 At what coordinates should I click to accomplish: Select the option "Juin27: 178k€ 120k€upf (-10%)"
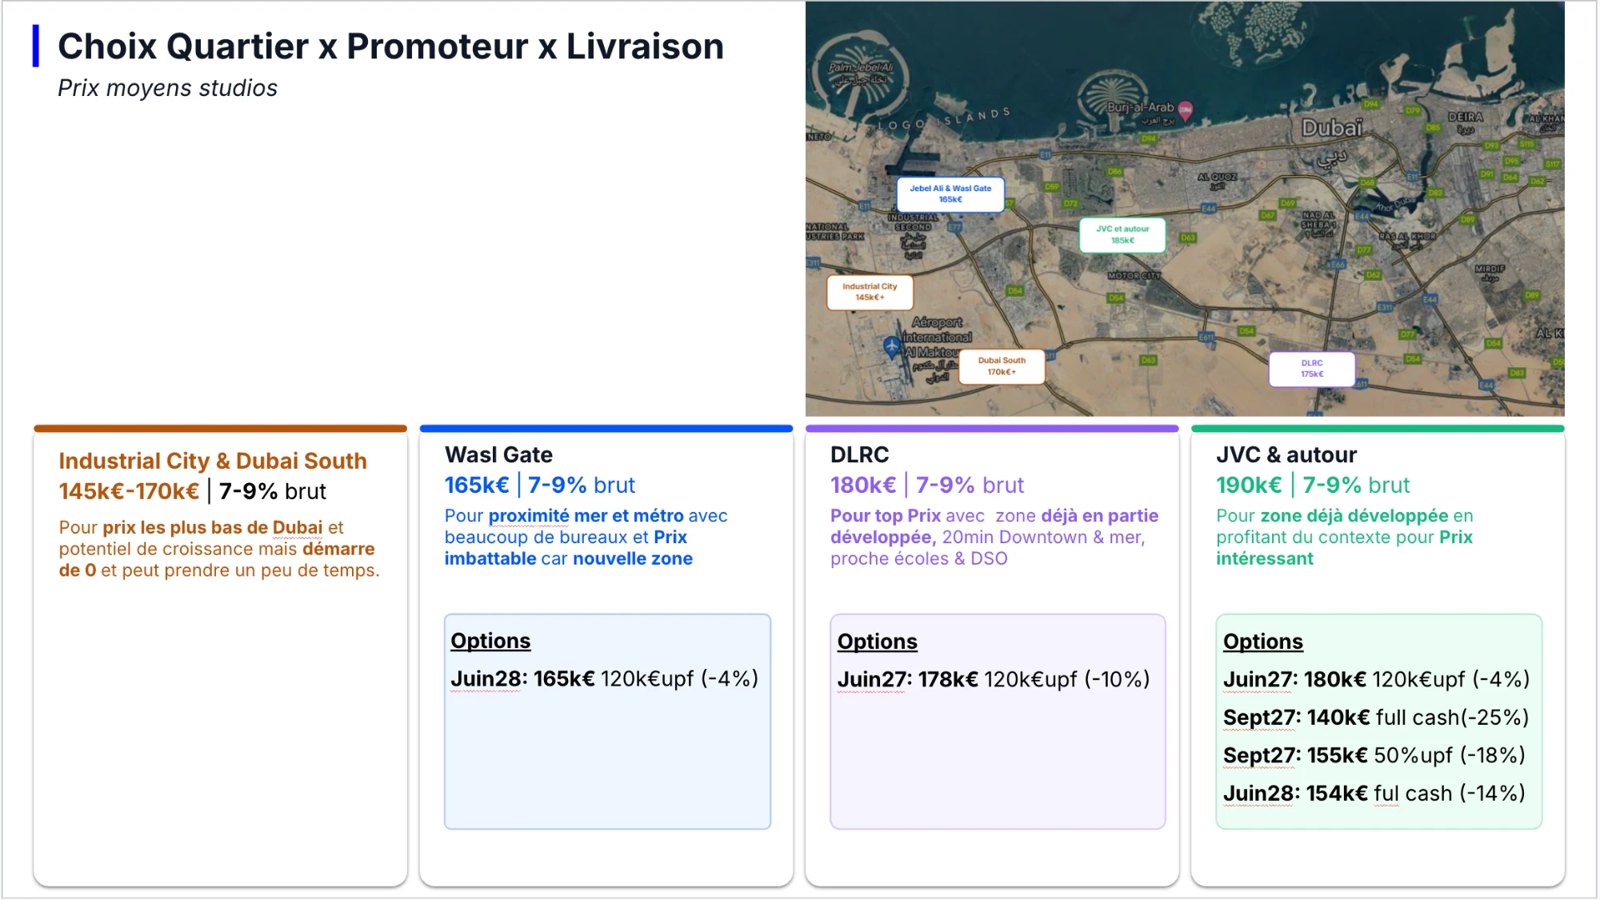pyautogui.click(x=994, y=680)
